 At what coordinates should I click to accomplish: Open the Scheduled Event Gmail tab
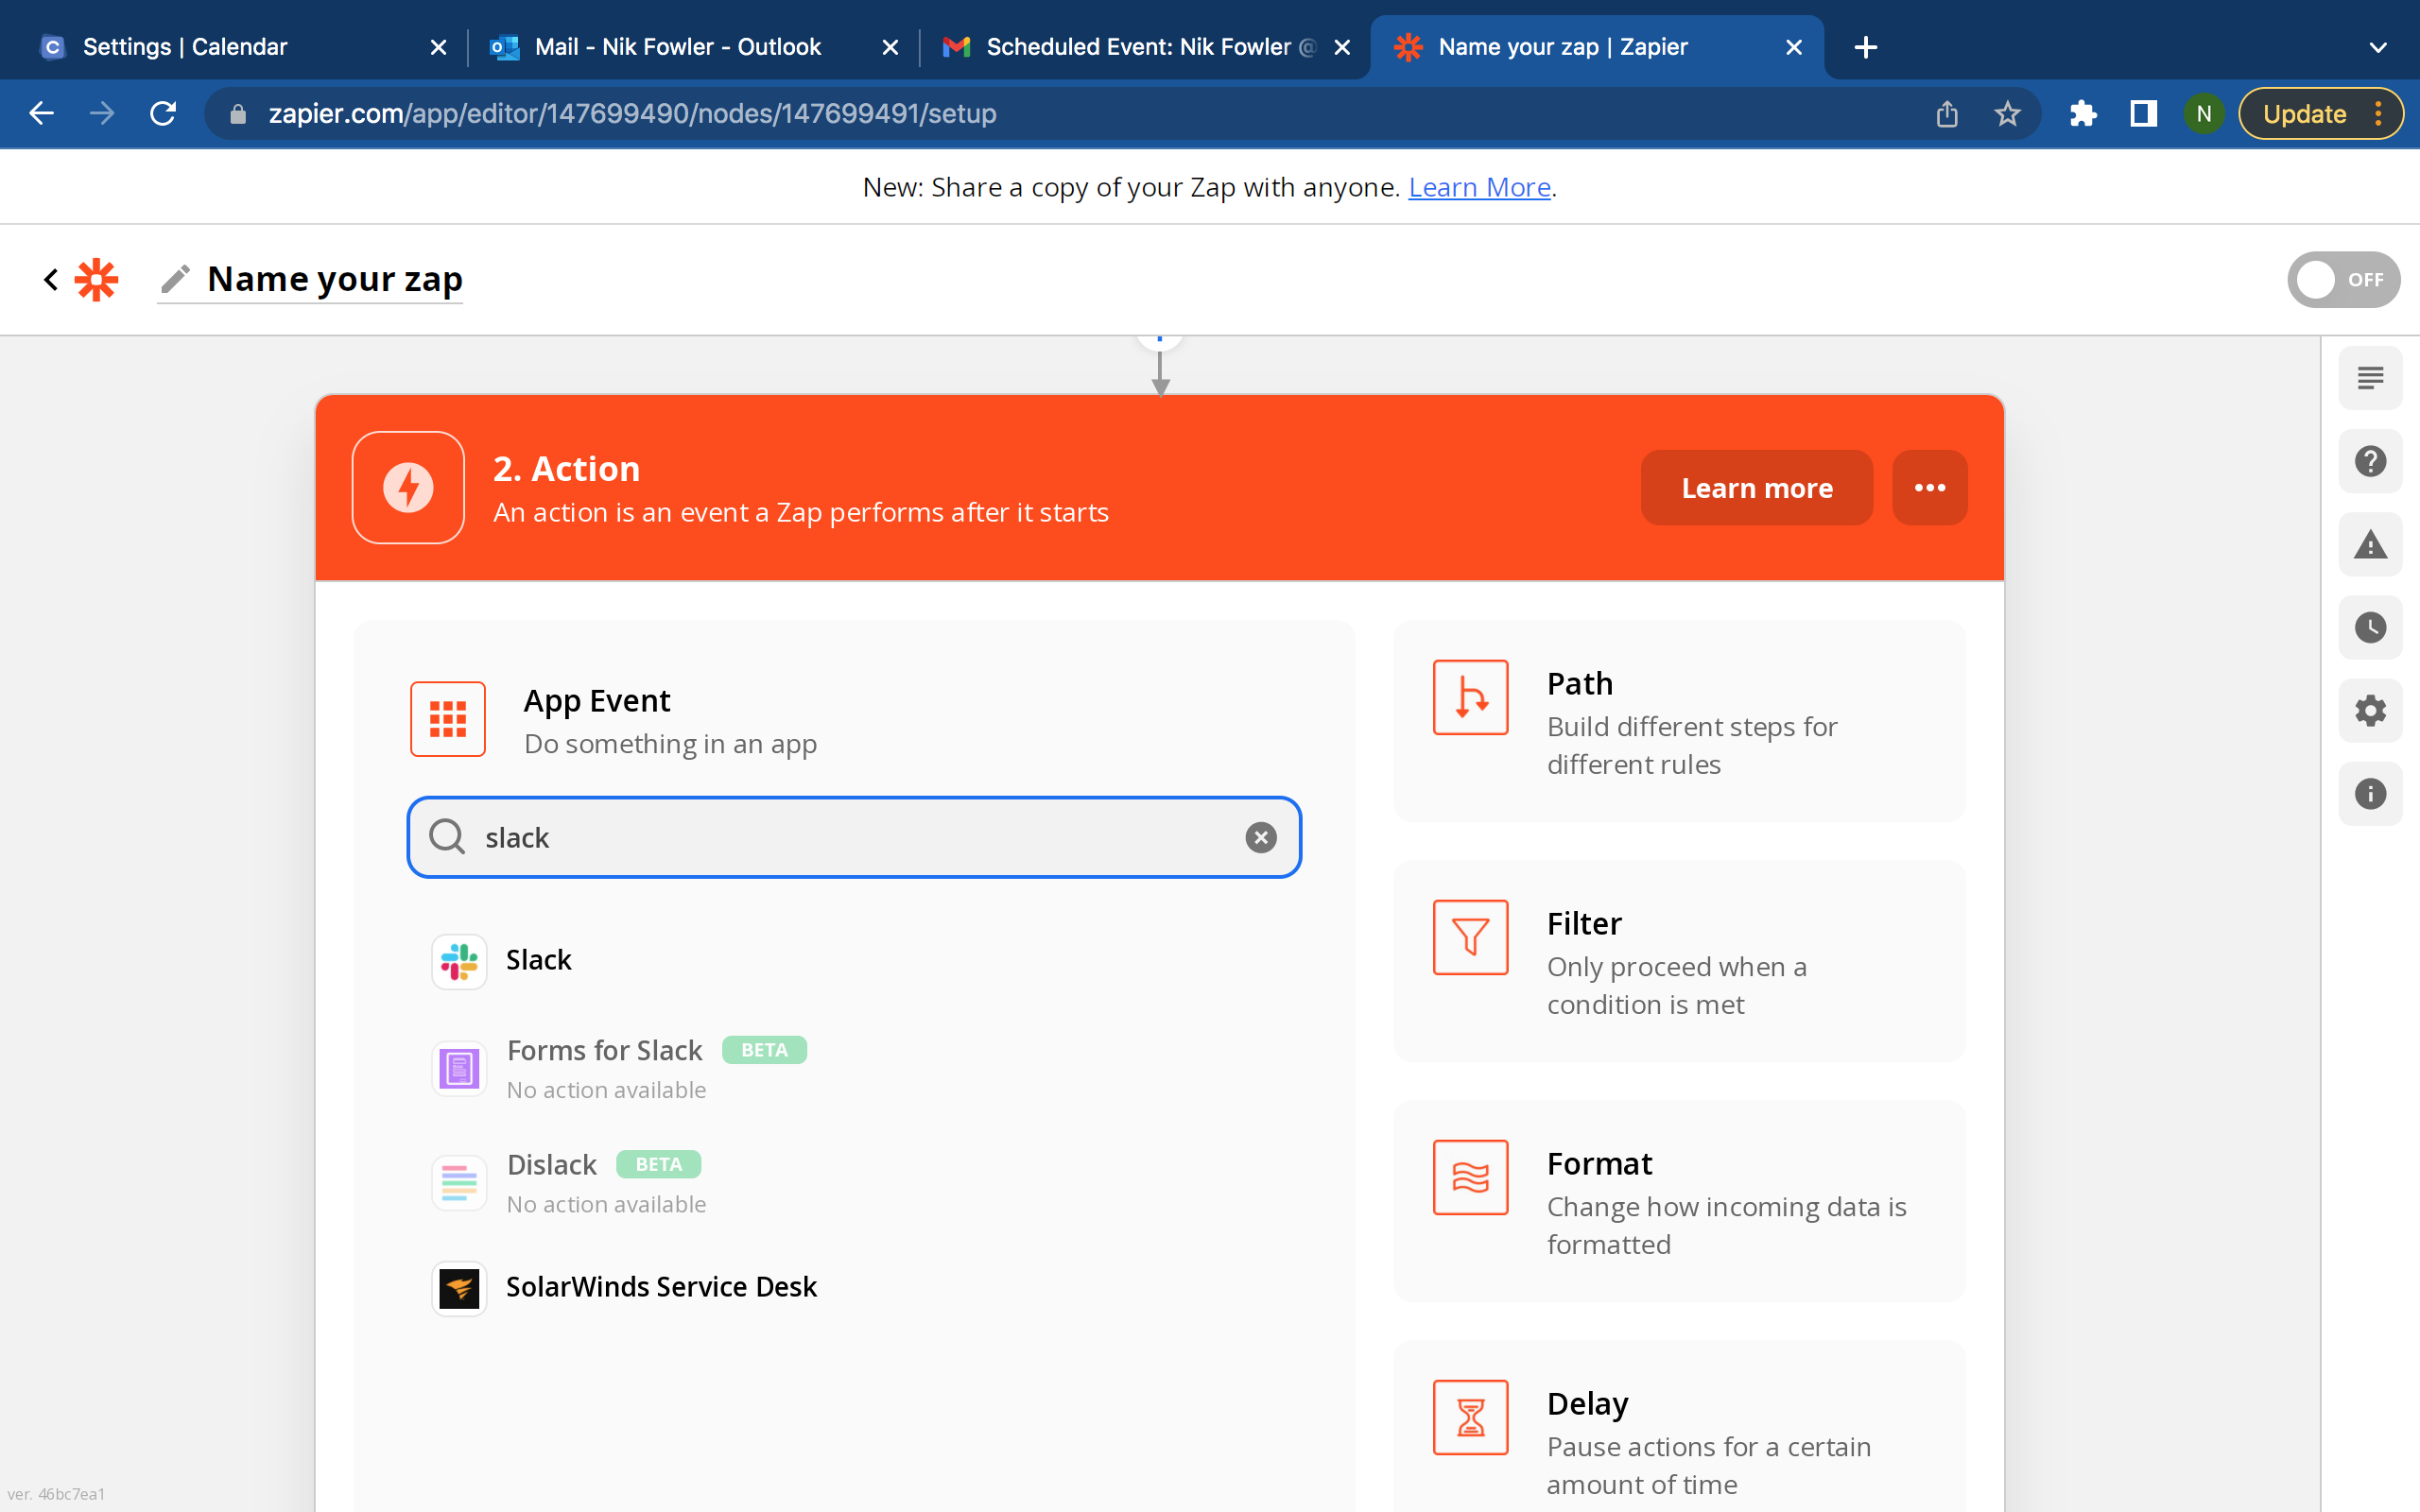[1130, 46]
